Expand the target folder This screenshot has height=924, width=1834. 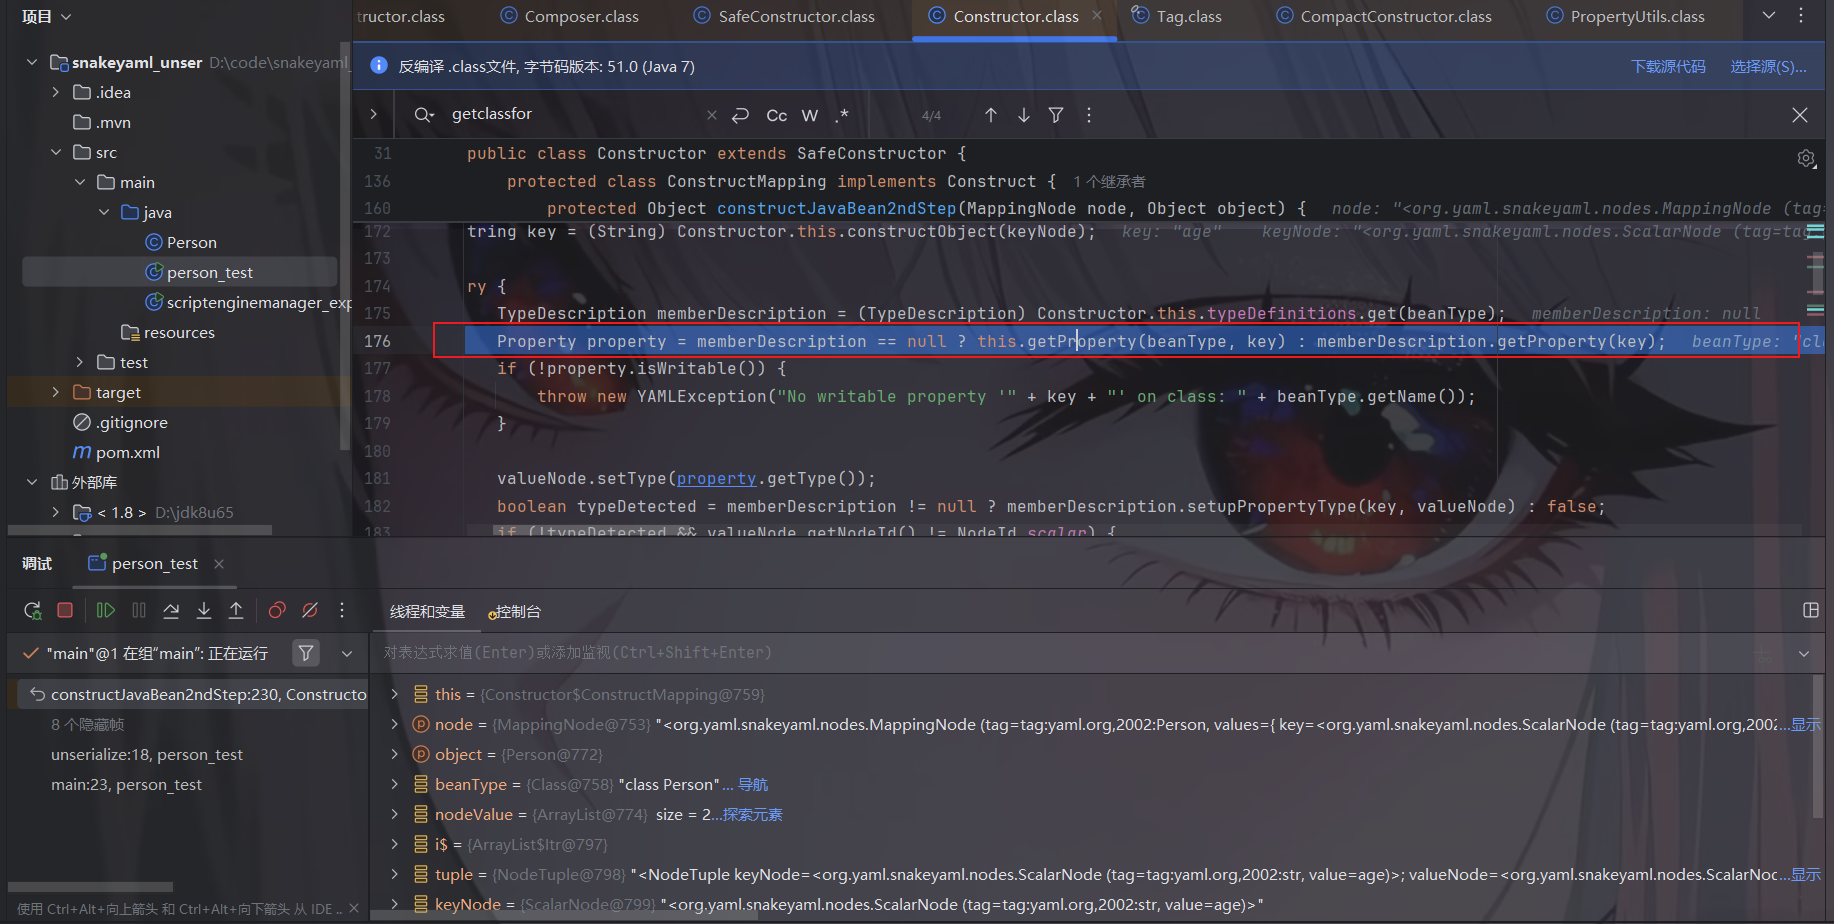(x=56, y=392)
